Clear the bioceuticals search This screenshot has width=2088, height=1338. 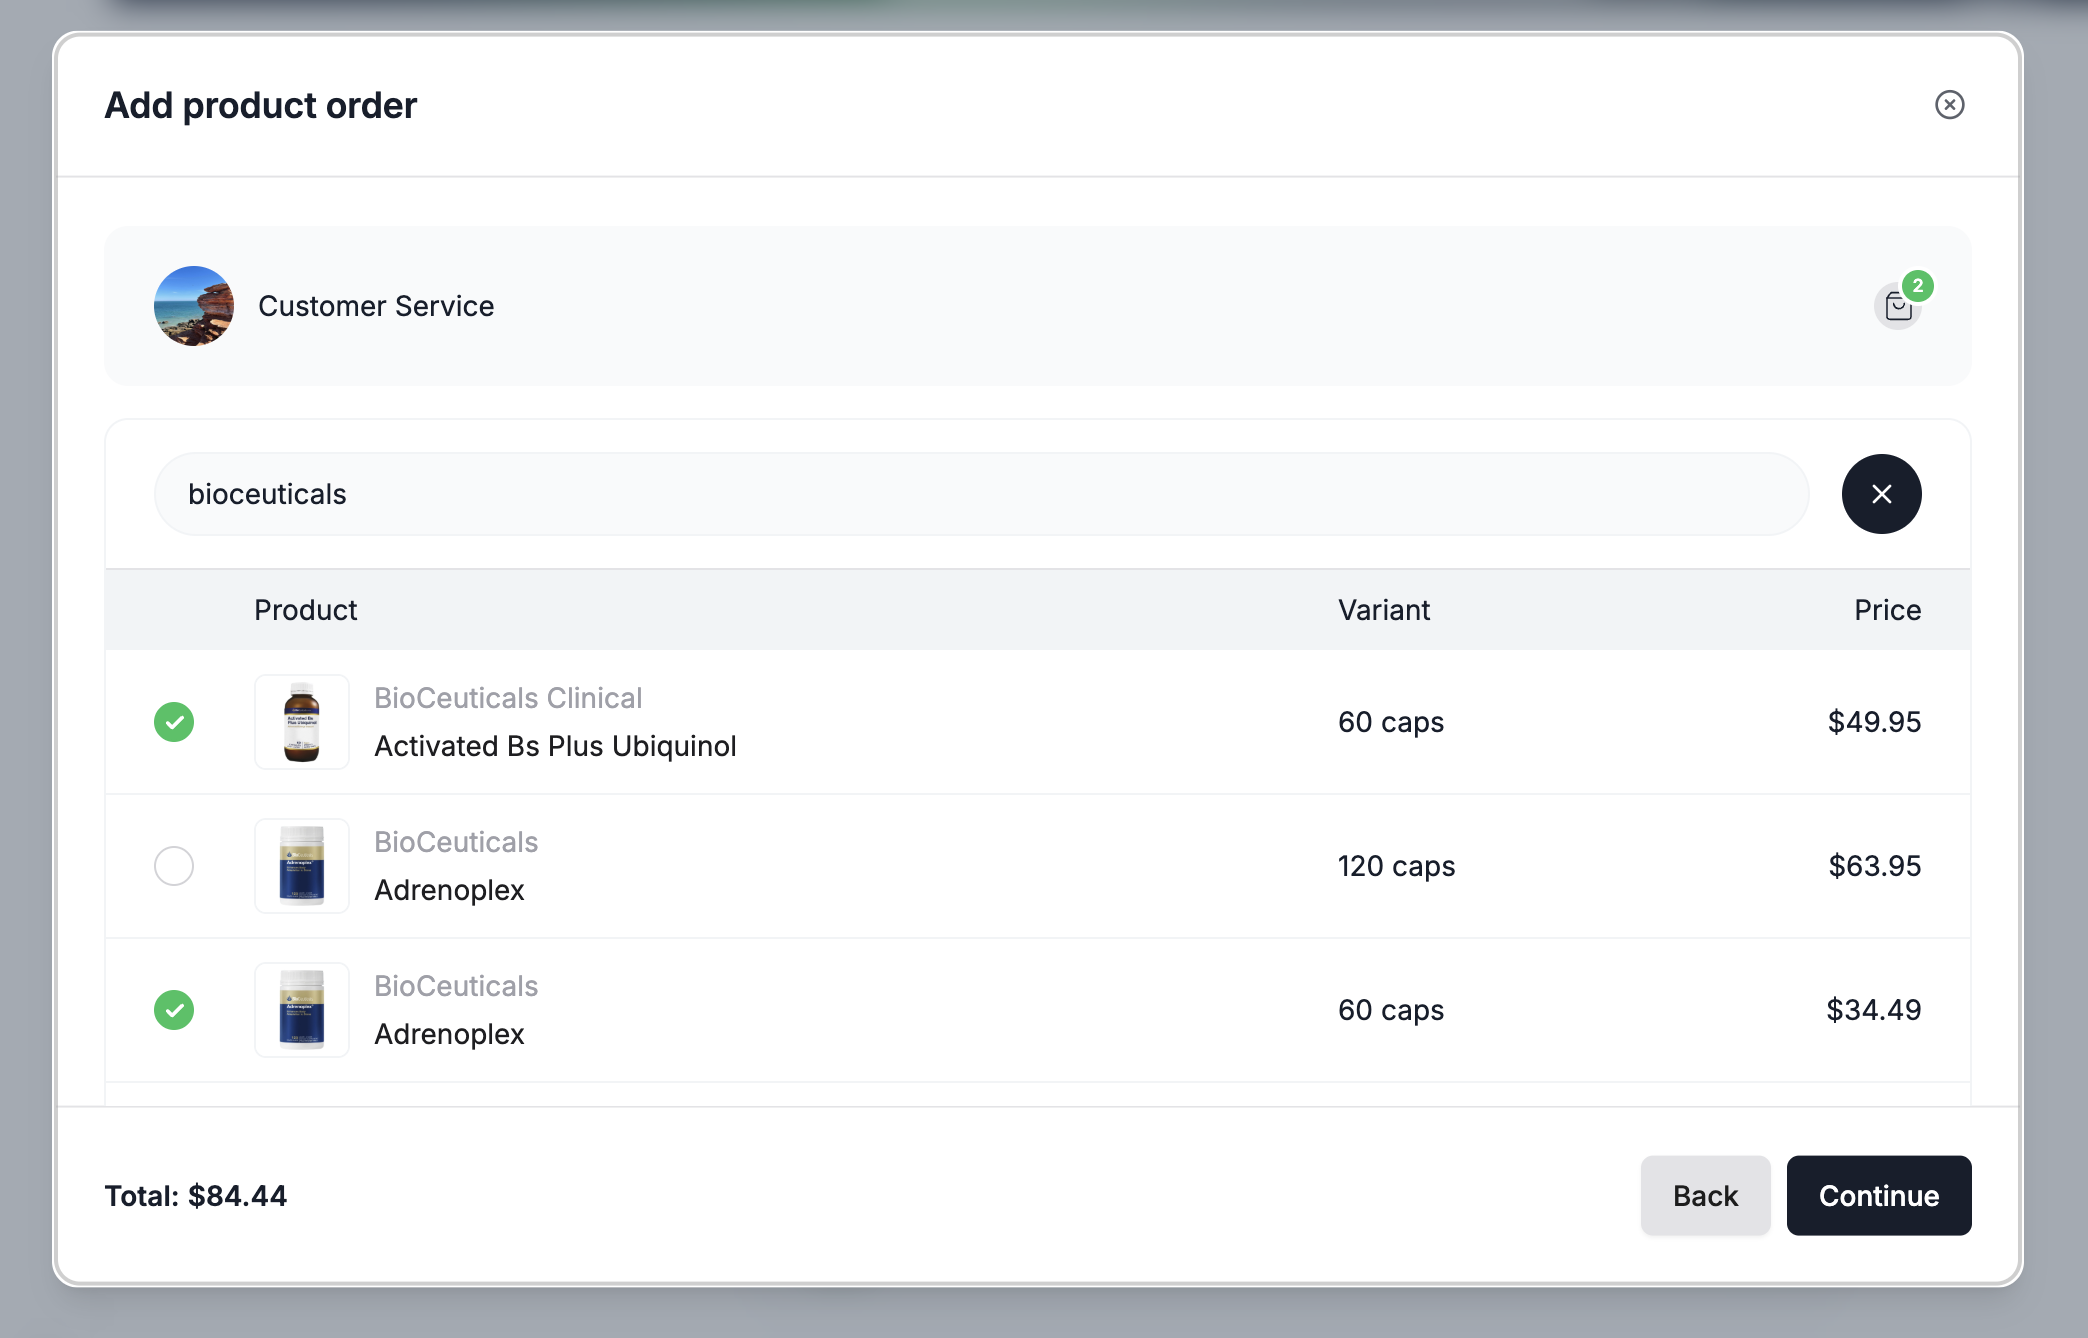pos(1881,494)
